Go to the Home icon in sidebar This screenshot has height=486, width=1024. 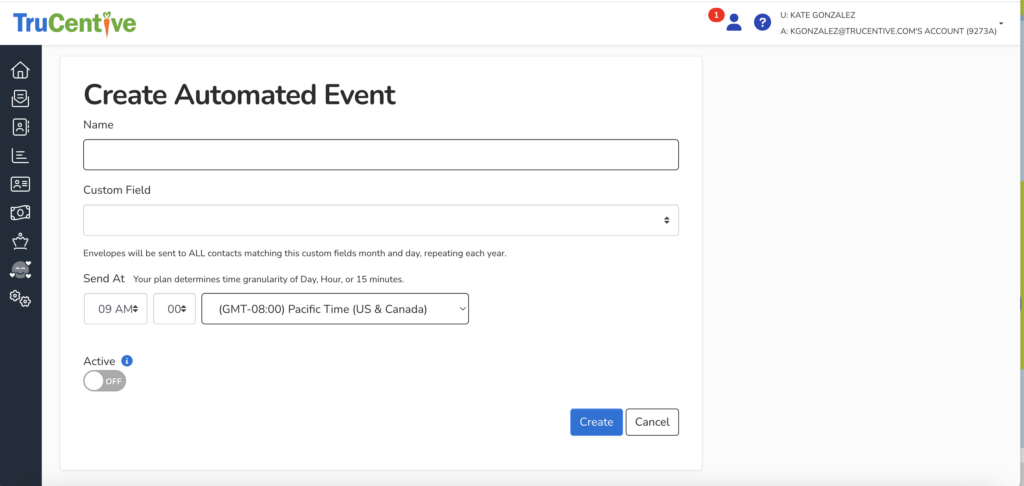pyautogui.click(x=20, y=70)
